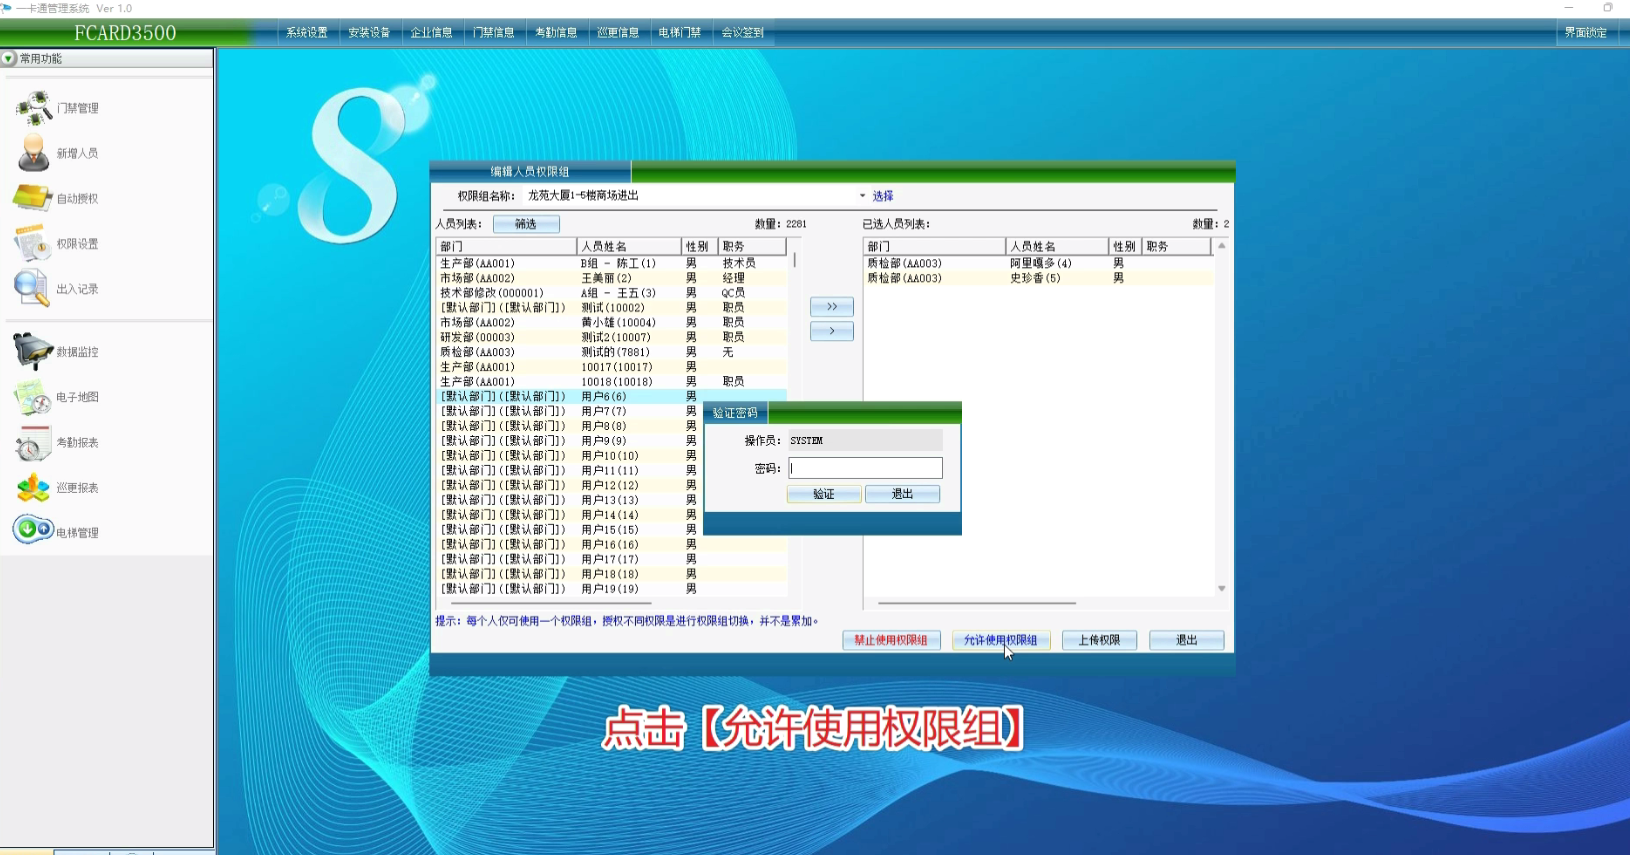1630x855 pixels.
Task: Open the 巡更报表 icon
Action: coord(33,487)
